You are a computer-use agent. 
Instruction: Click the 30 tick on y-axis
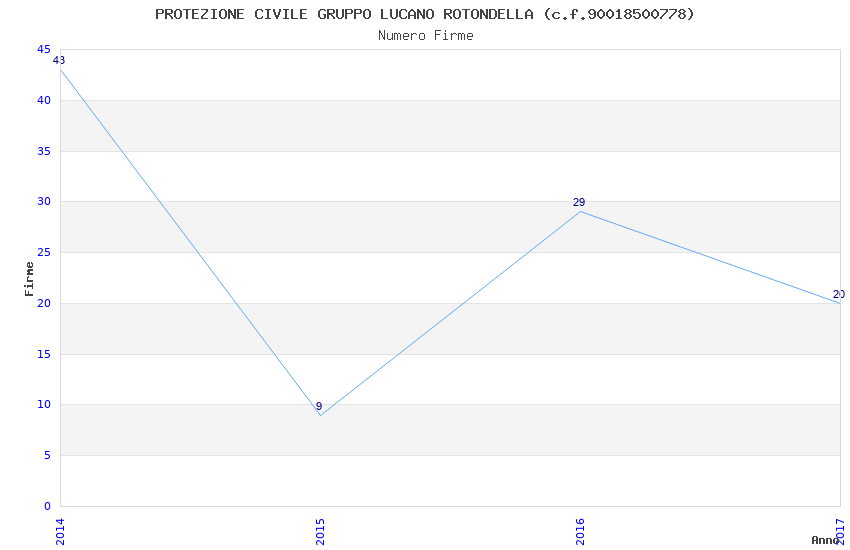(44, 202)
